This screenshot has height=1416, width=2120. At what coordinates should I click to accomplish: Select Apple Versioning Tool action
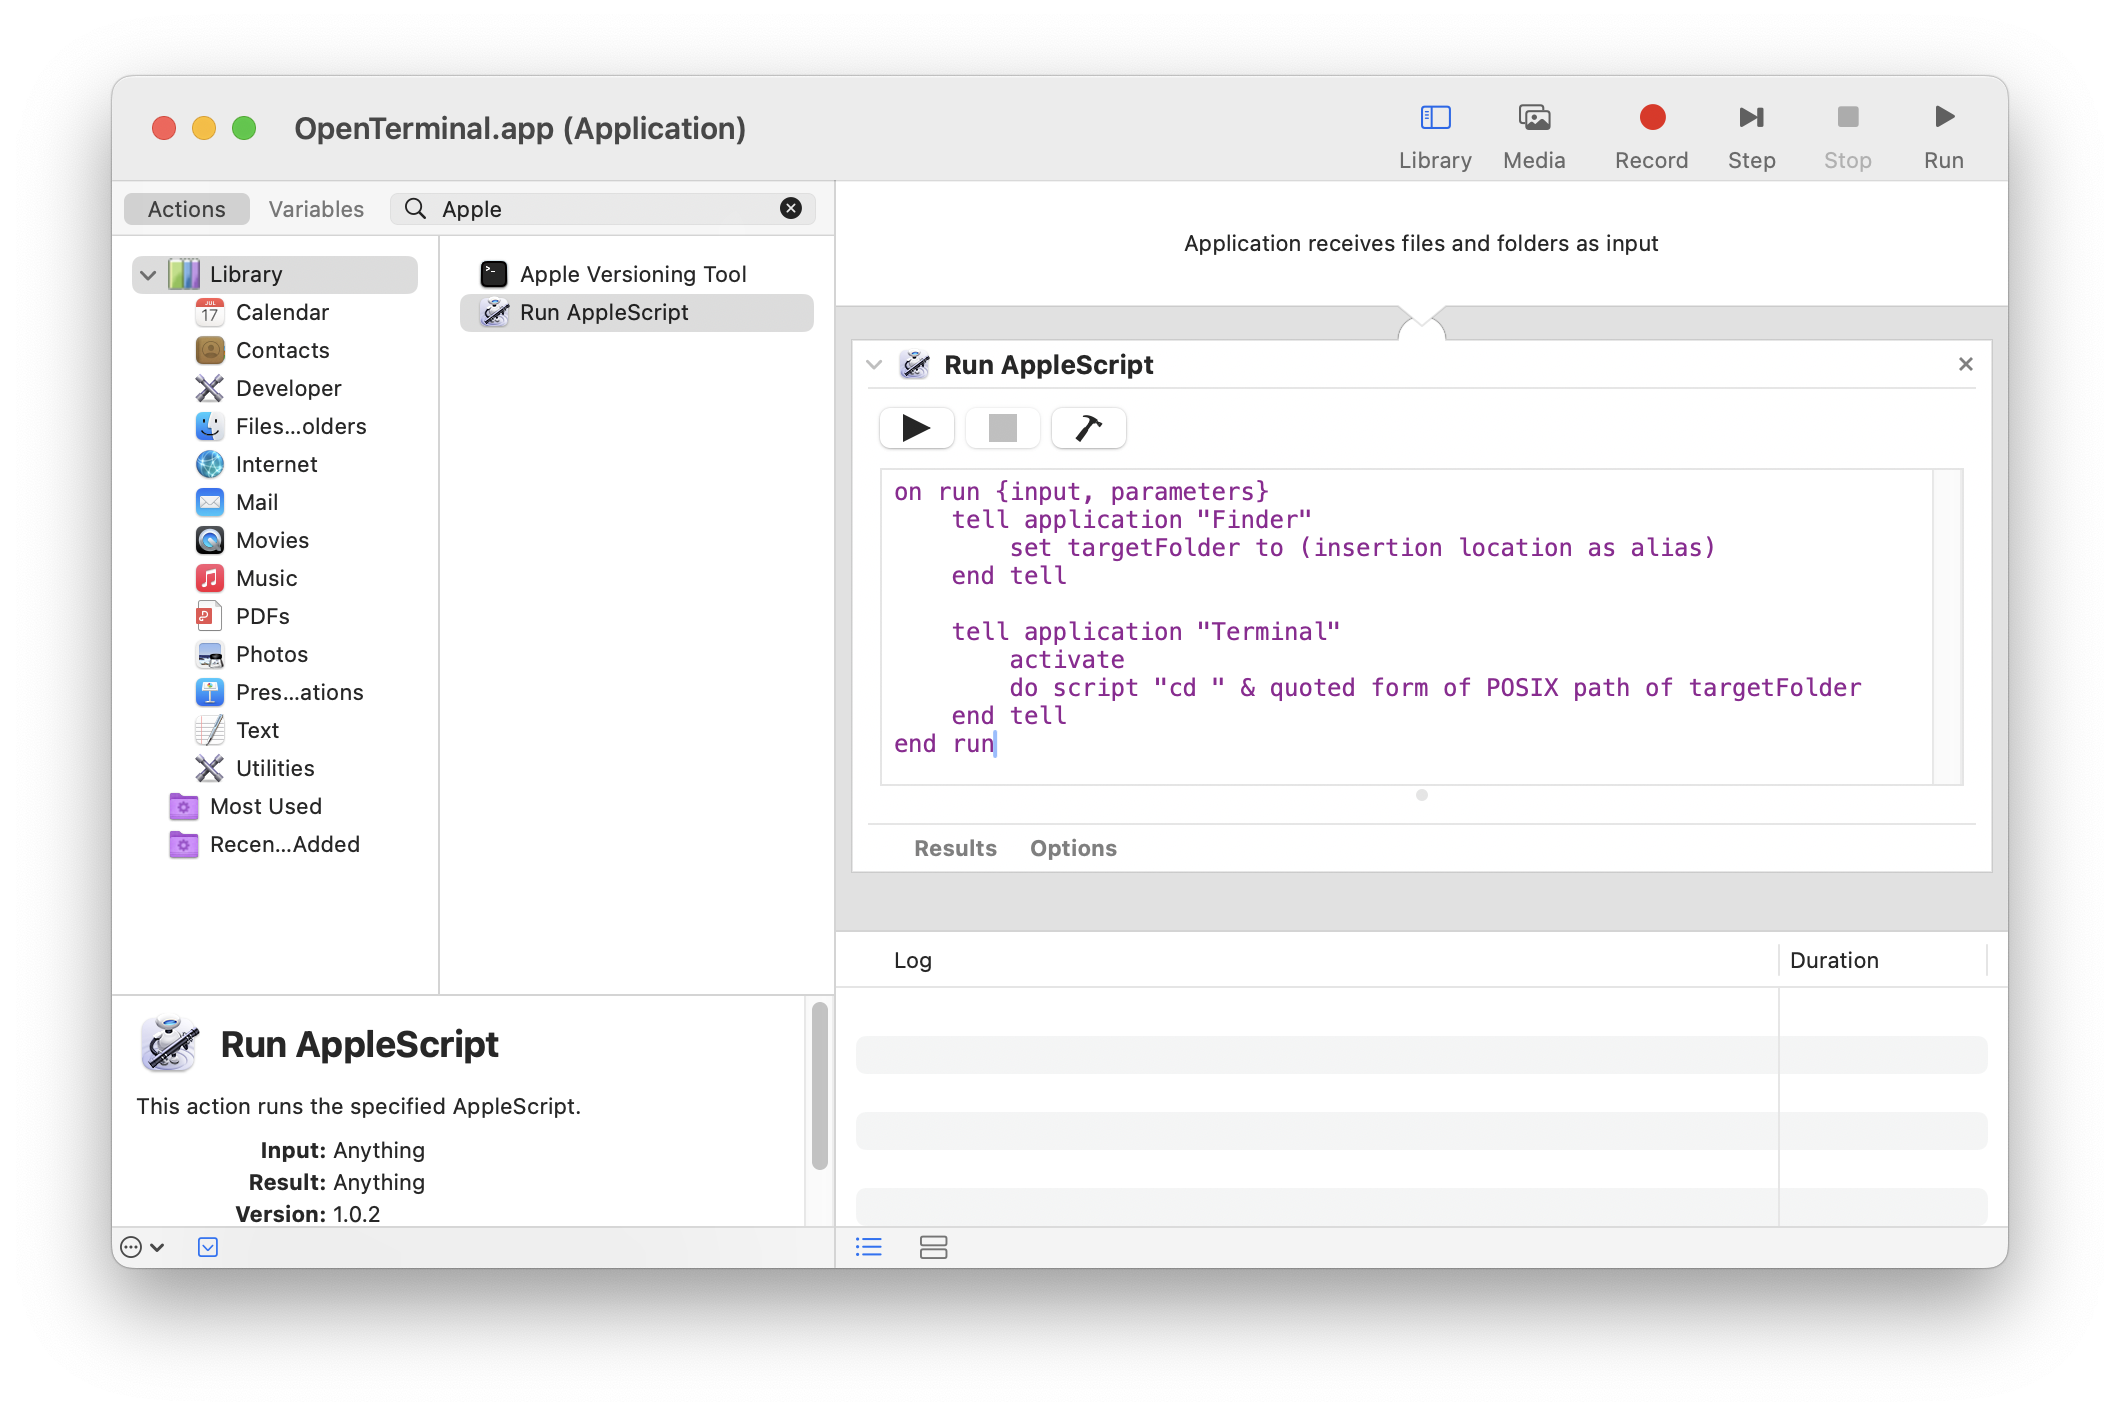click(633, 274)
